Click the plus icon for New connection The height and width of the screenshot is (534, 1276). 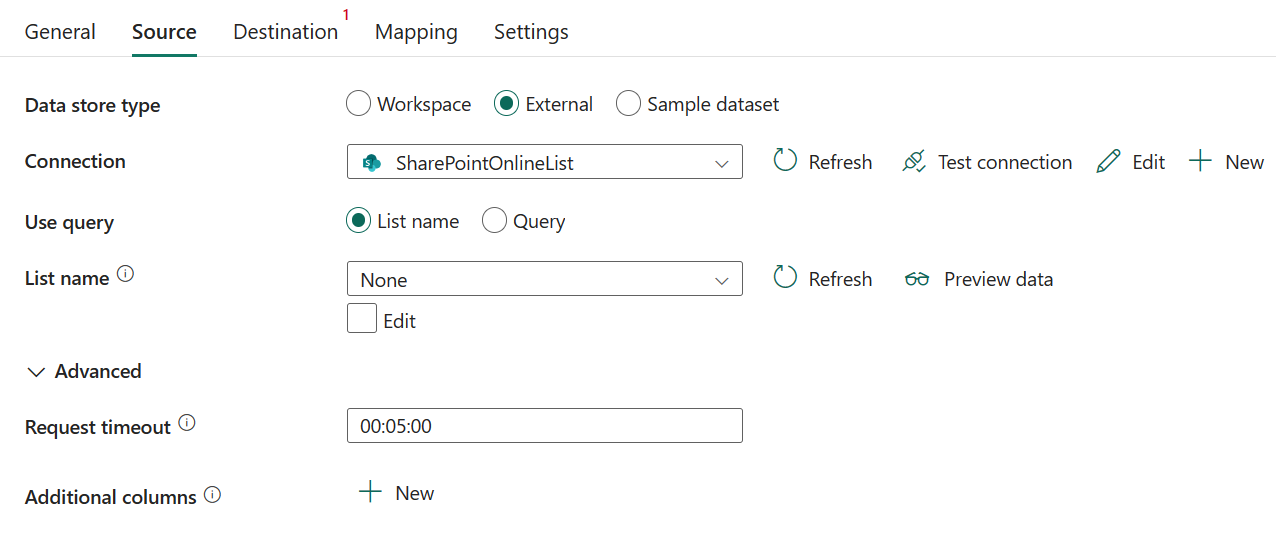1200,161
